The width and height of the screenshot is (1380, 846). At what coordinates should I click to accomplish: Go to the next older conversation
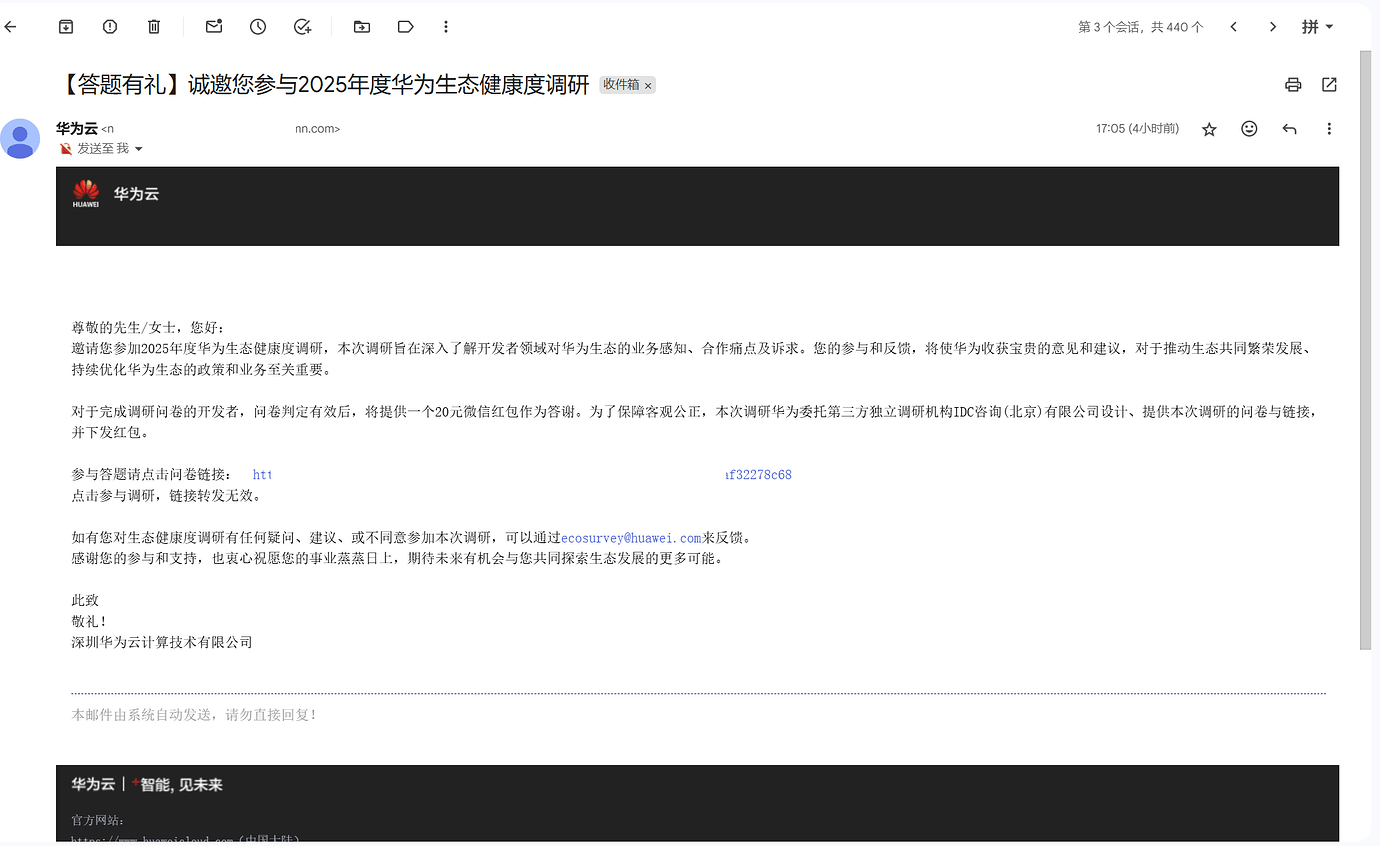pos(1273,27)
